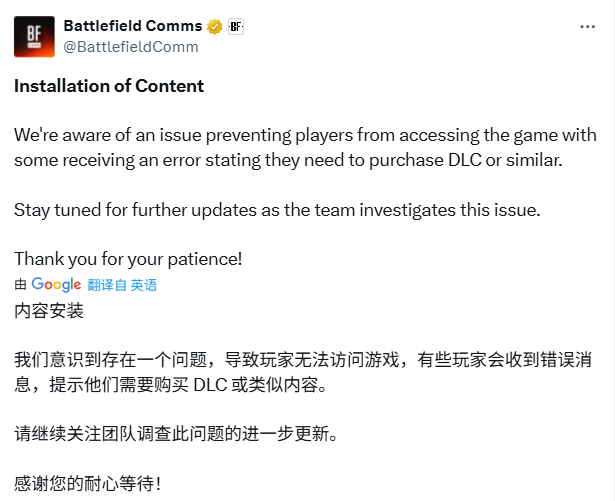Open the Battlefield Comms profile avatar

tap(34, 36)
